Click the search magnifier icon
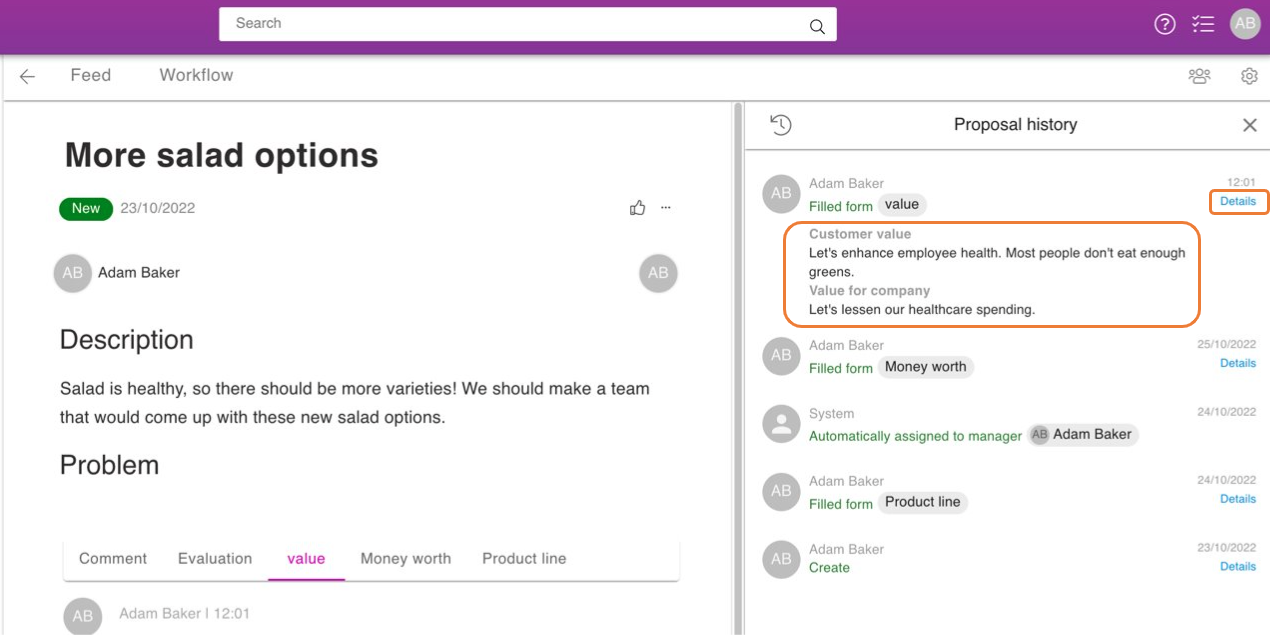This screenshot has height=638, width=1270. pyautogui.click(x=817, y=27)
